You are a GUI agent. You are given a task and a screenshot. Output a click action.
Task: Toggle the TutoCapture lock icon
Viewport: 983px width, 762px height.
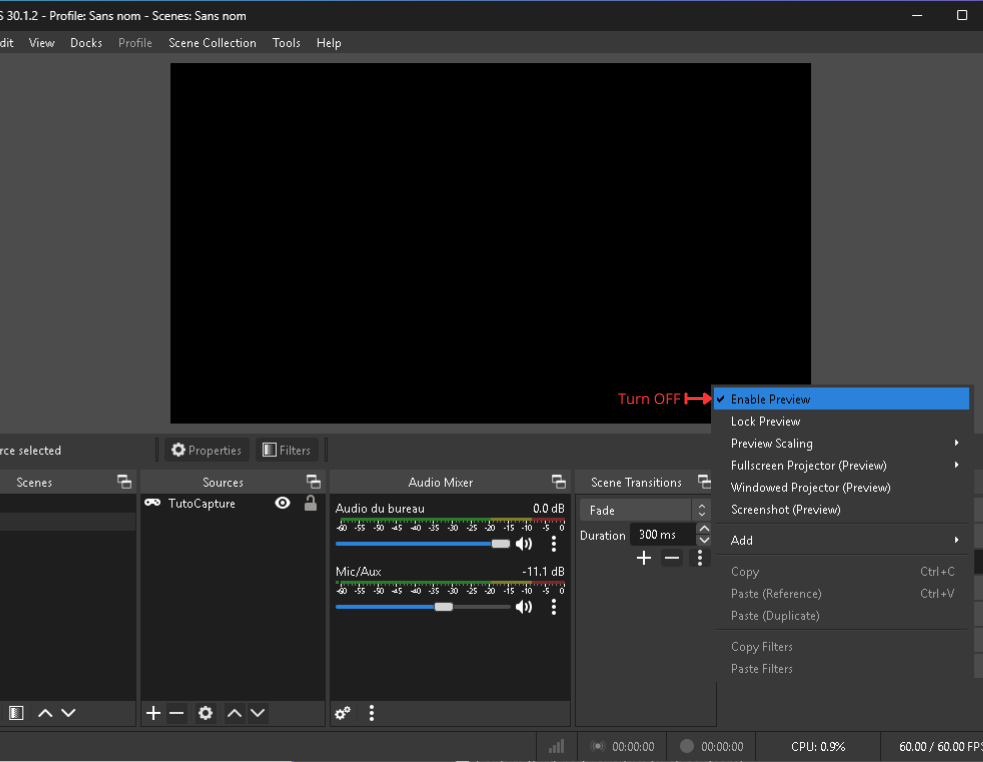[310, 503]
